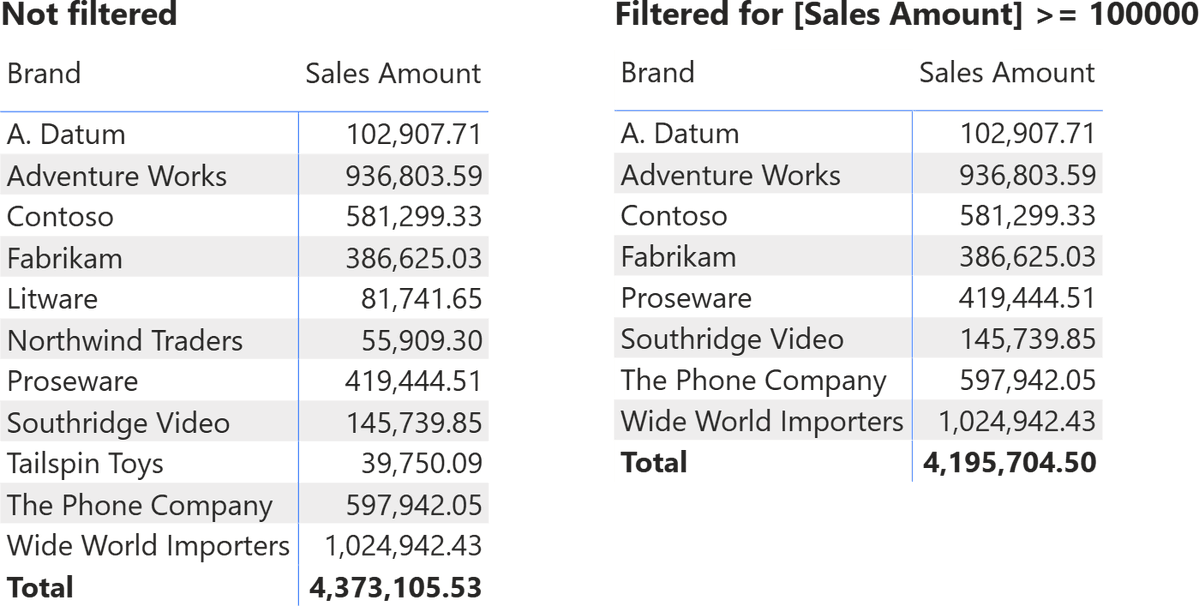The width and height of the screenshot is (1199, 606).
Task: Select Southridge Video in the Not filtered table
Action: 119,423
